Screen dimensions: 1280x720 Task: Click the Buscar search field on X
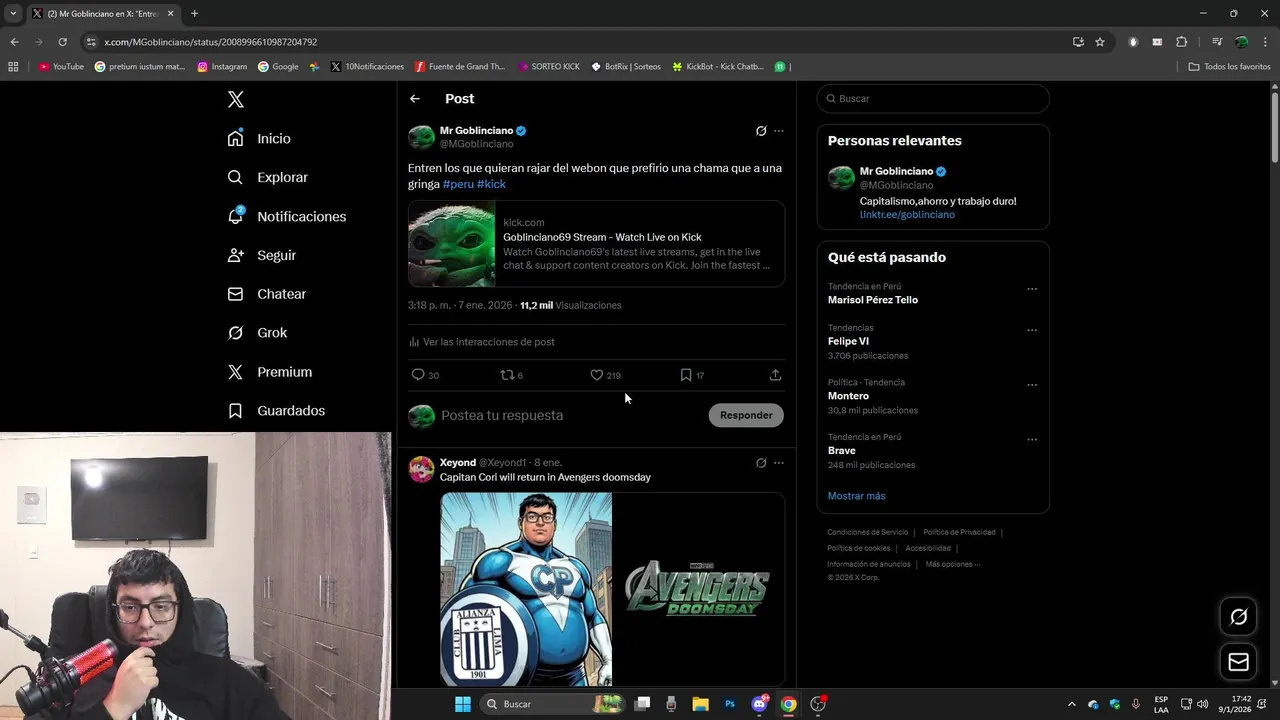933,99
